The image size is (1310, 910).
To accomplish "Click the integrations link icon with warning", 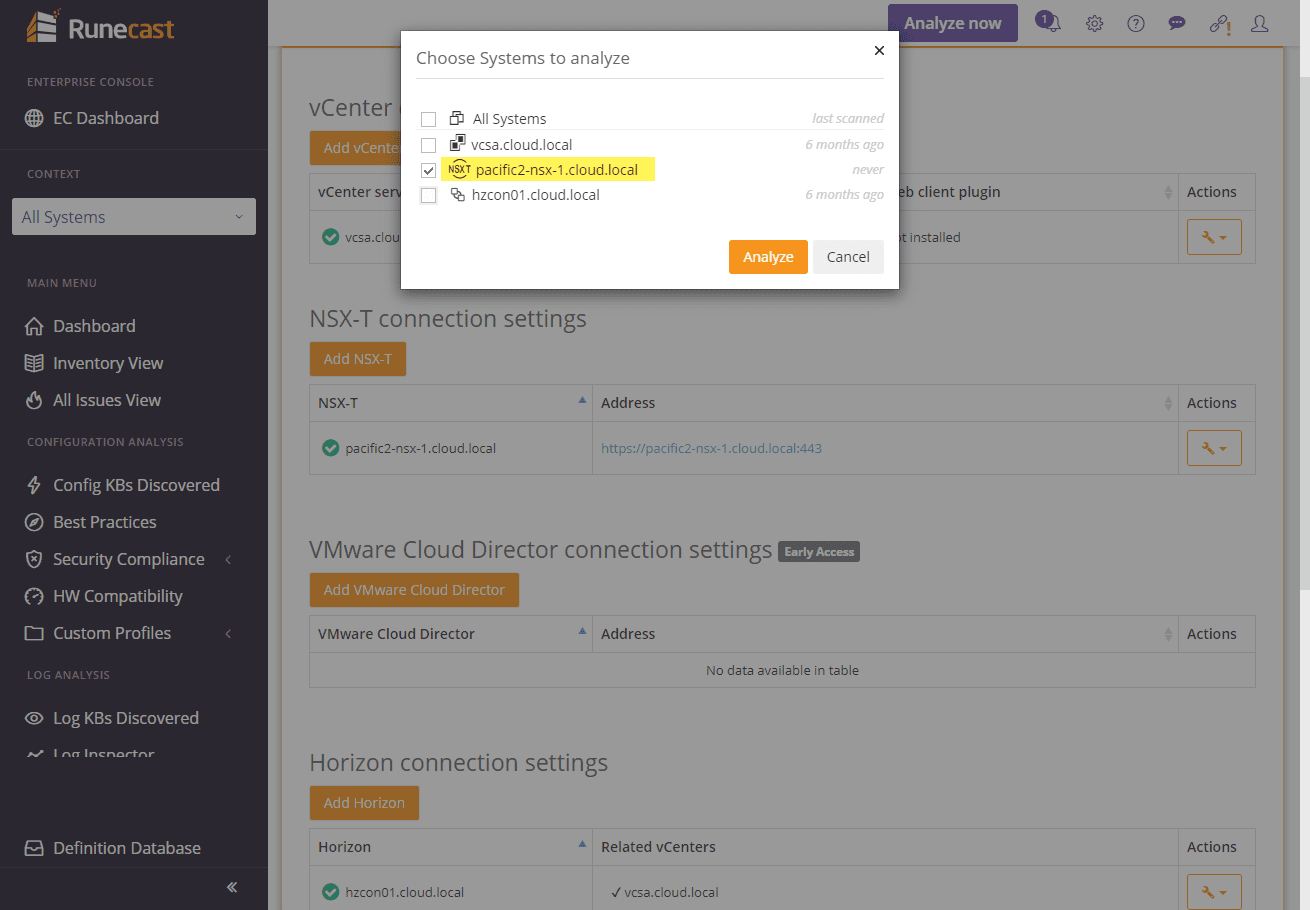I will (1218, 22).
